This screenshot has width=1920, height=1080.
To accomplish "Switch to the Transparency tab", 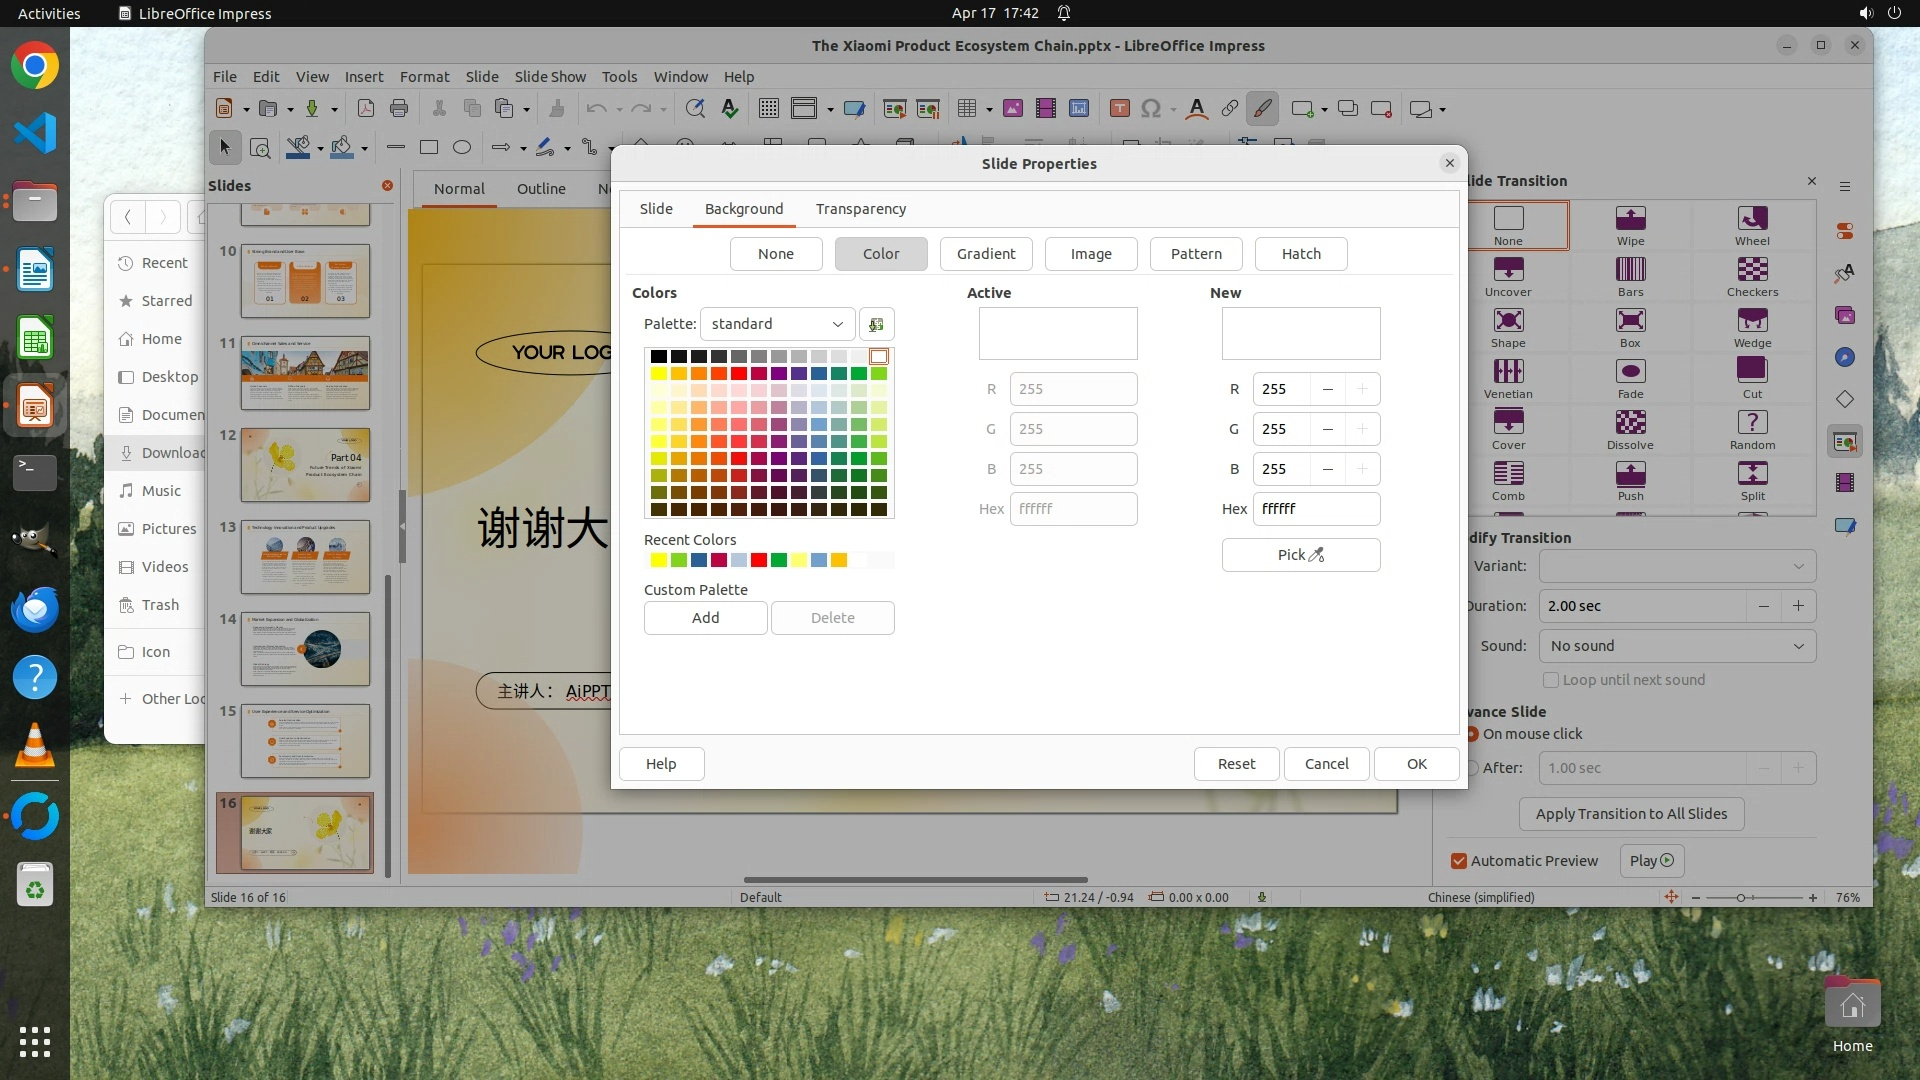I will 860,209.
